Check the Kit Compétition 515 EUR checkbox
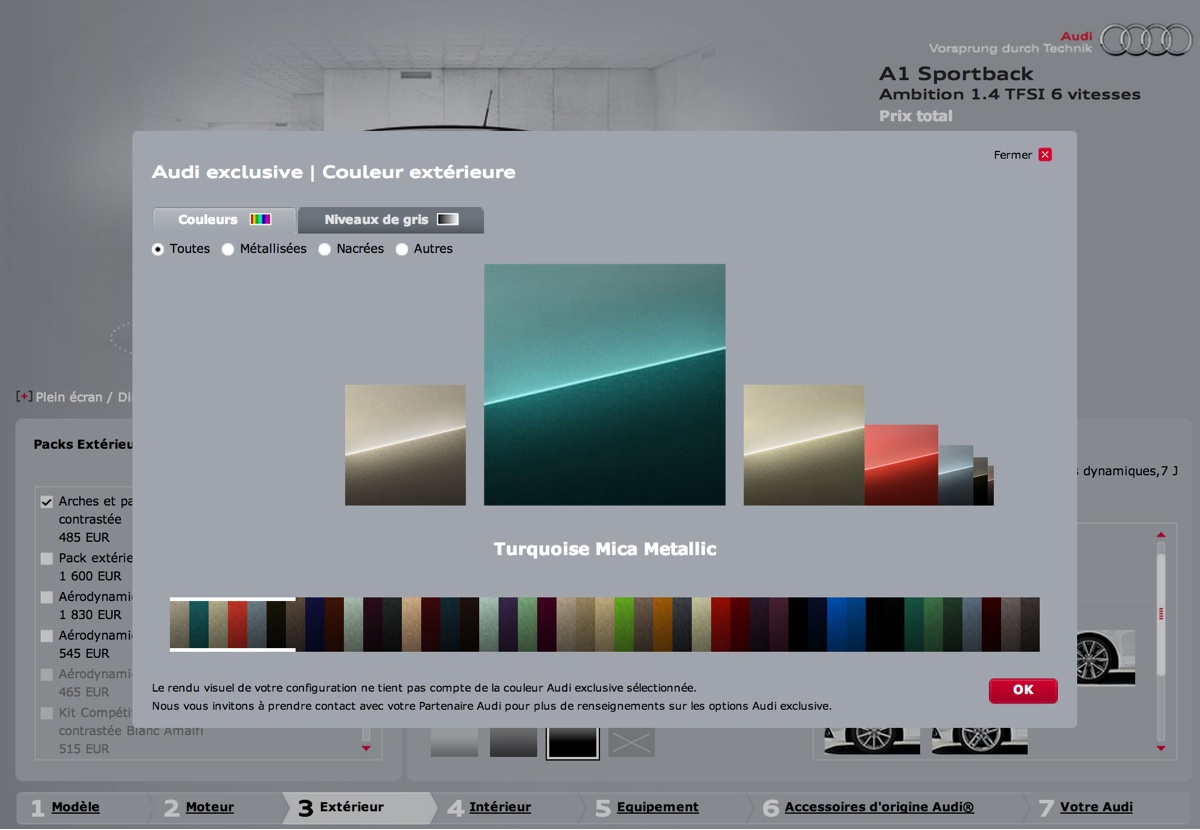1200x830 pixels. tap(47, 713)
